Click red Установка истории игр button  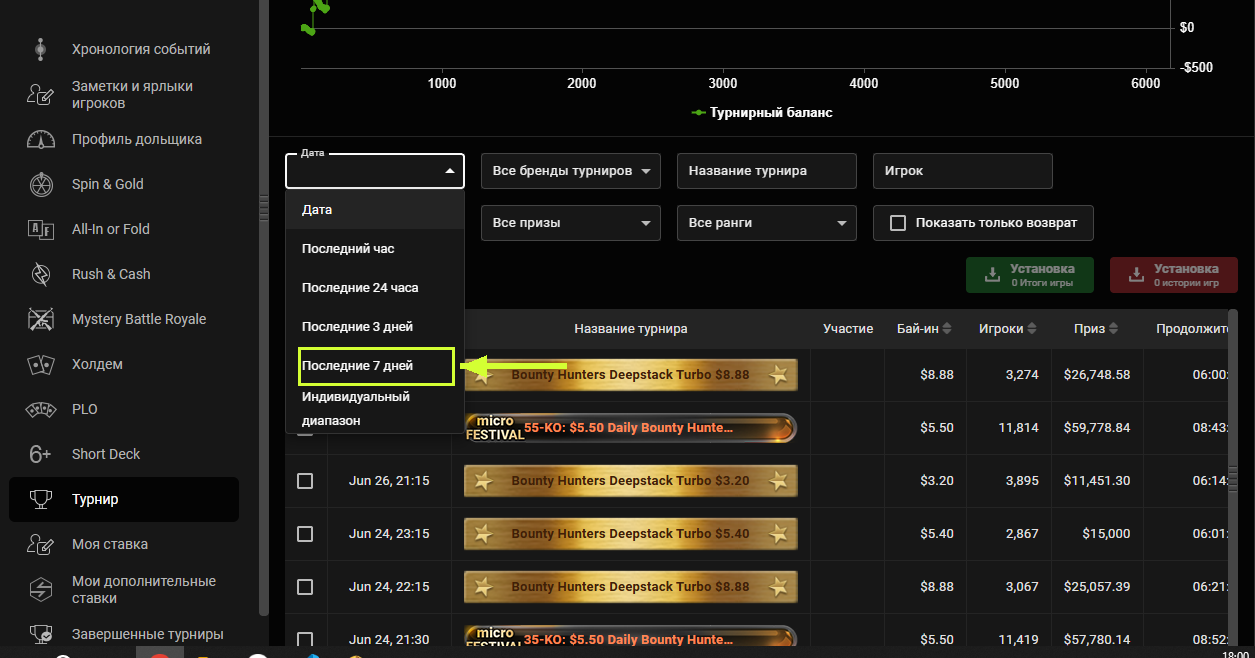[1175, 275]
